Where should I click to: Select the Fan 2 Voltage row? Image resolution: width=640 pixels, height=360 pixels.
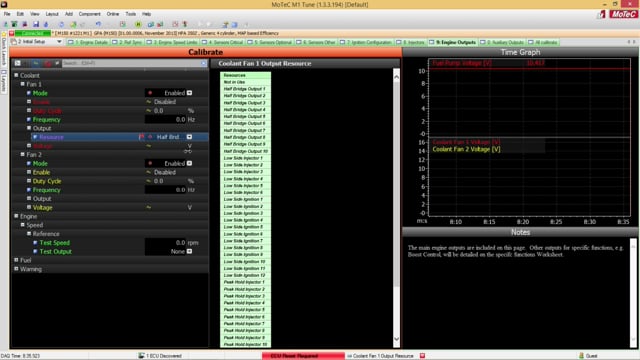point(110,207)
